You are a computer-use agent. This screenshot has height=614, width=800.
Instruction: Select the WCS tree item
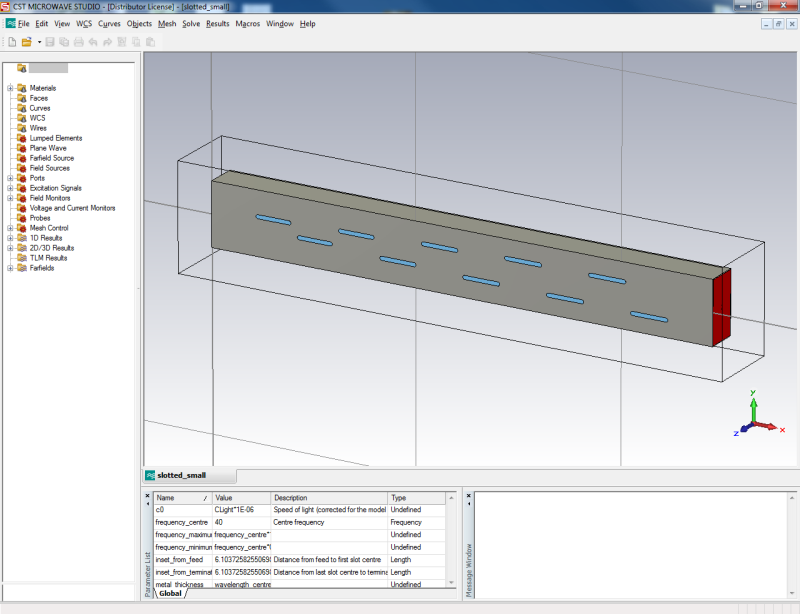coord(37,118)
